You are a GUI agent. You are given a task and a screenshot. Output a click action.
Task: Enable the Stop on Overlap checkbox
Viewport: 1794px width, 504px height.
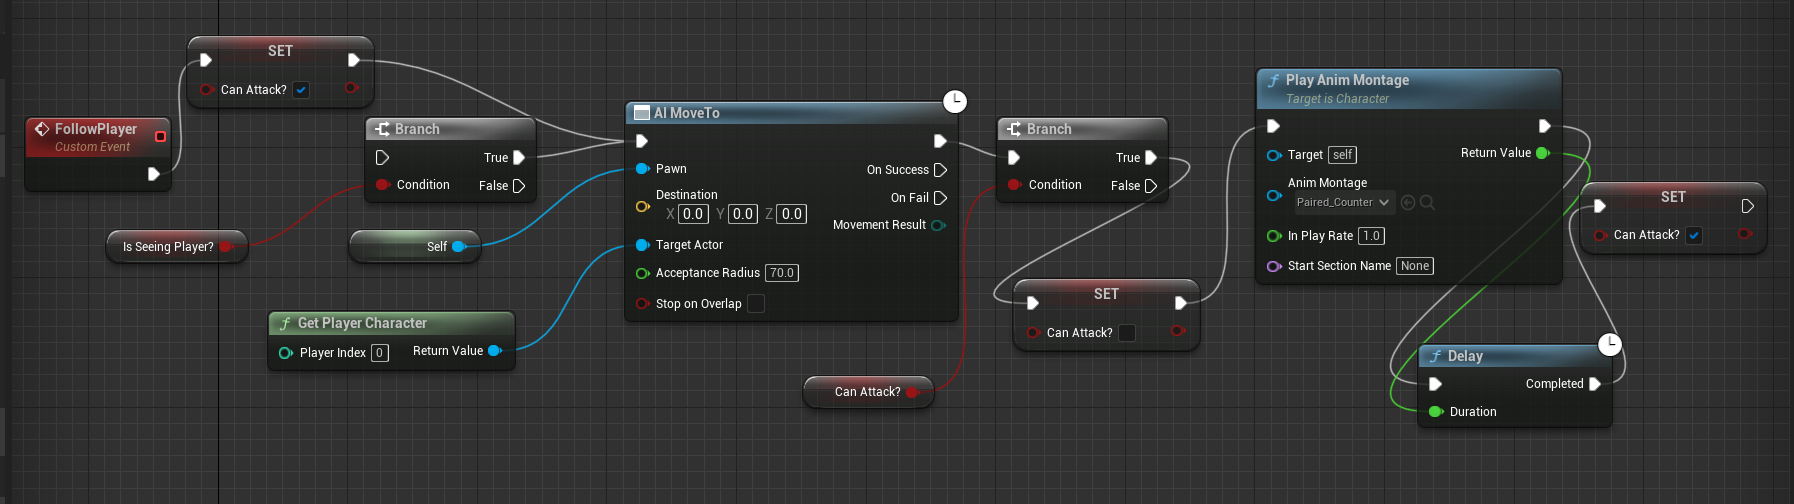point(756,303)
